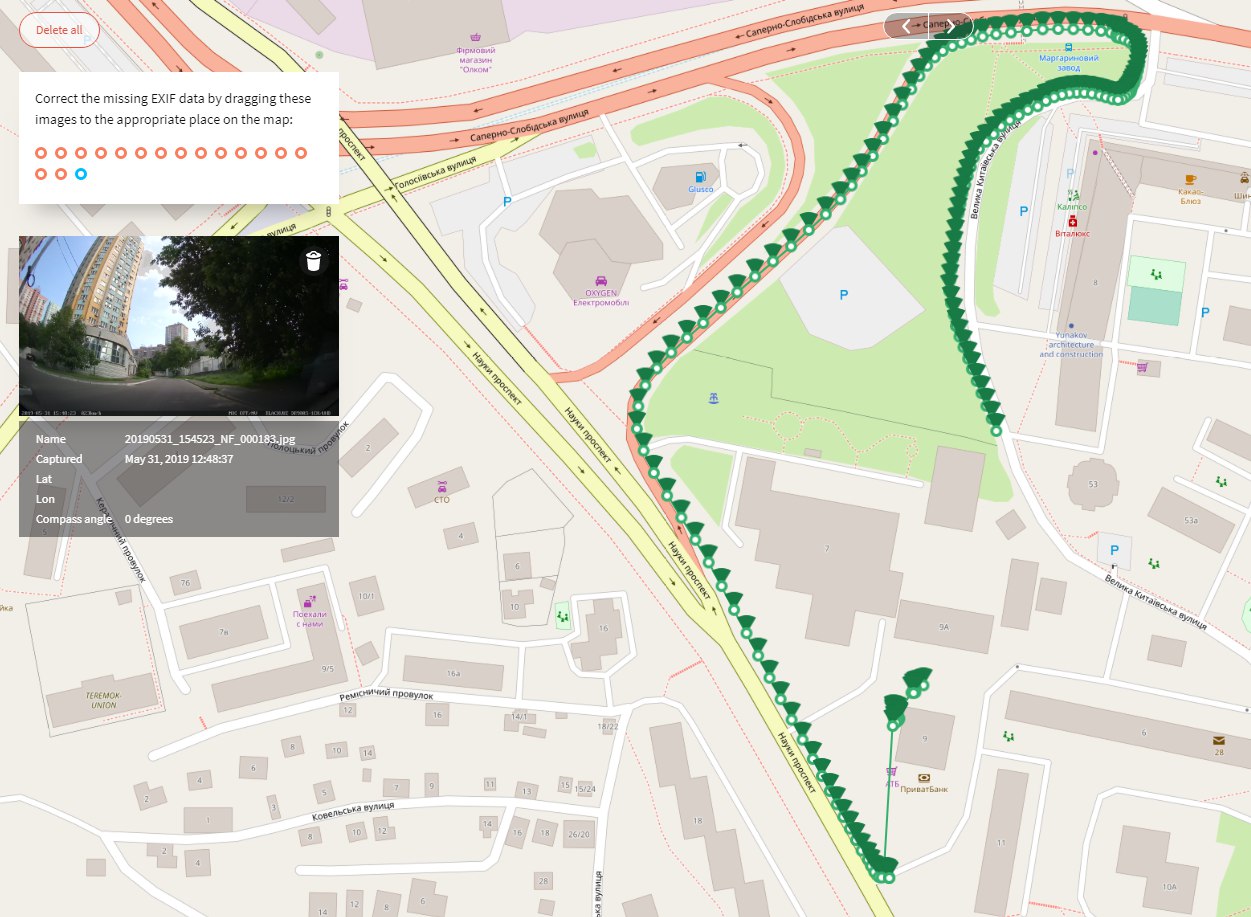Click the shopping cart icon below Yunakov
Screen dimensions: 1251x917
pos(1141,367)
